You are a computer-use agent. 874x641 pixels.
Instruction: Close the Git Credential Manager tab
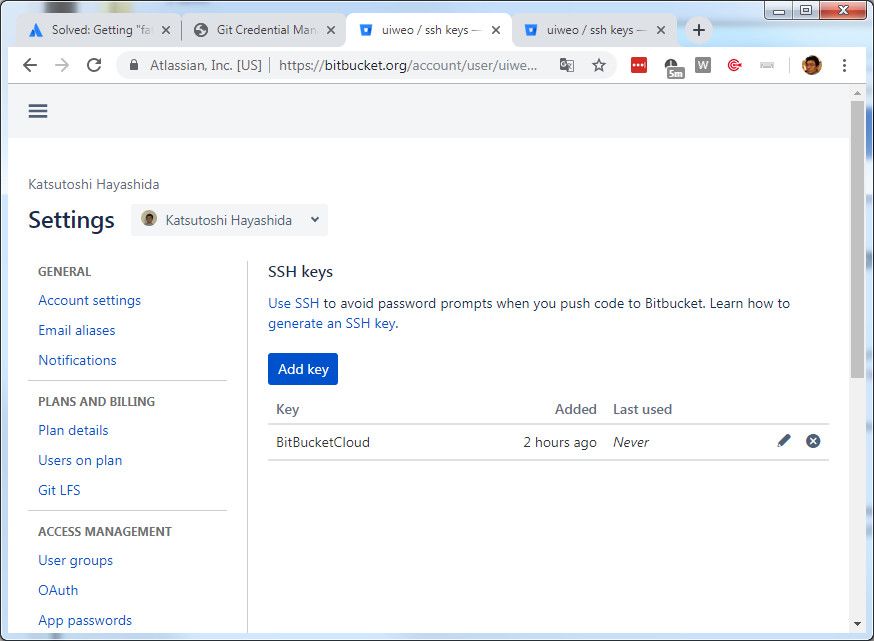pyautogui.click(x=331, y=30)
